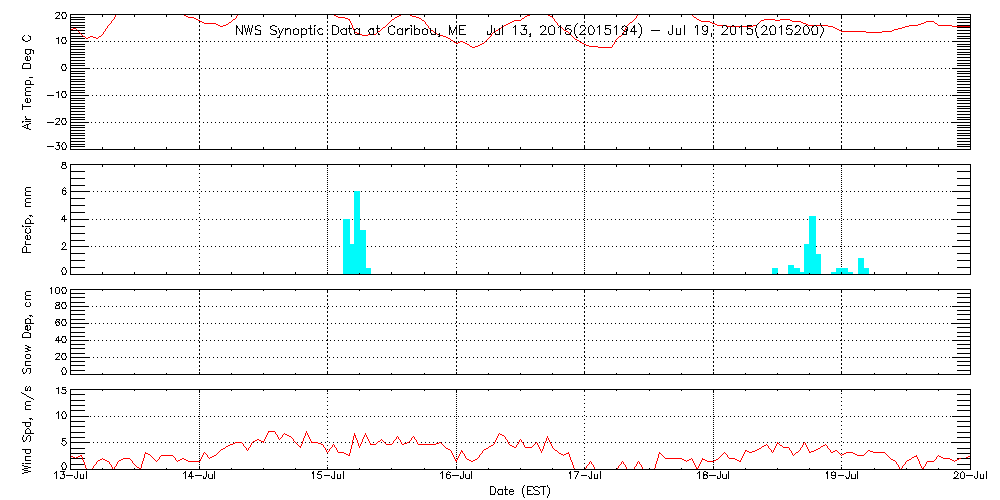Click the 14-Jul date tick label
The image size is (1000, 500).
click(200, 477)
